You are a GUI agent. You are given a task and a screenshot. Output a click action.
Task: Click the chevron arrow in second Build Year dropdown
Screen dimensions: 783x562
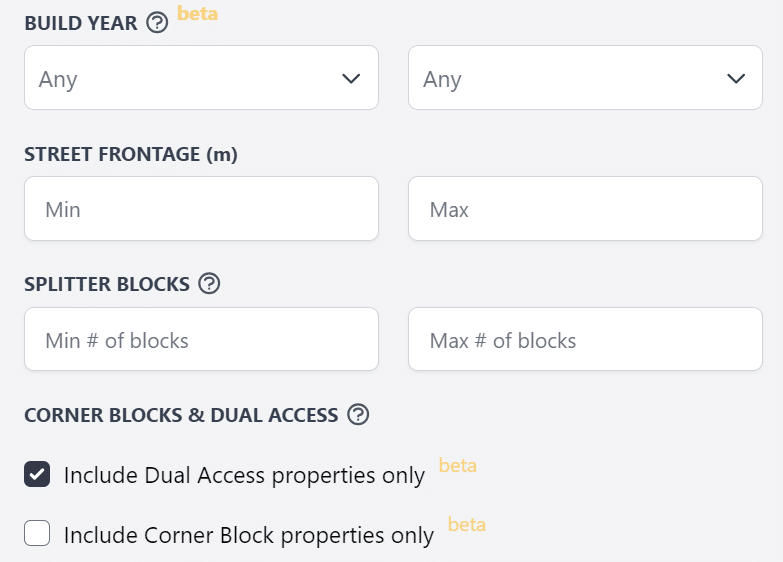pyautogui.click(x=736, y=78)
